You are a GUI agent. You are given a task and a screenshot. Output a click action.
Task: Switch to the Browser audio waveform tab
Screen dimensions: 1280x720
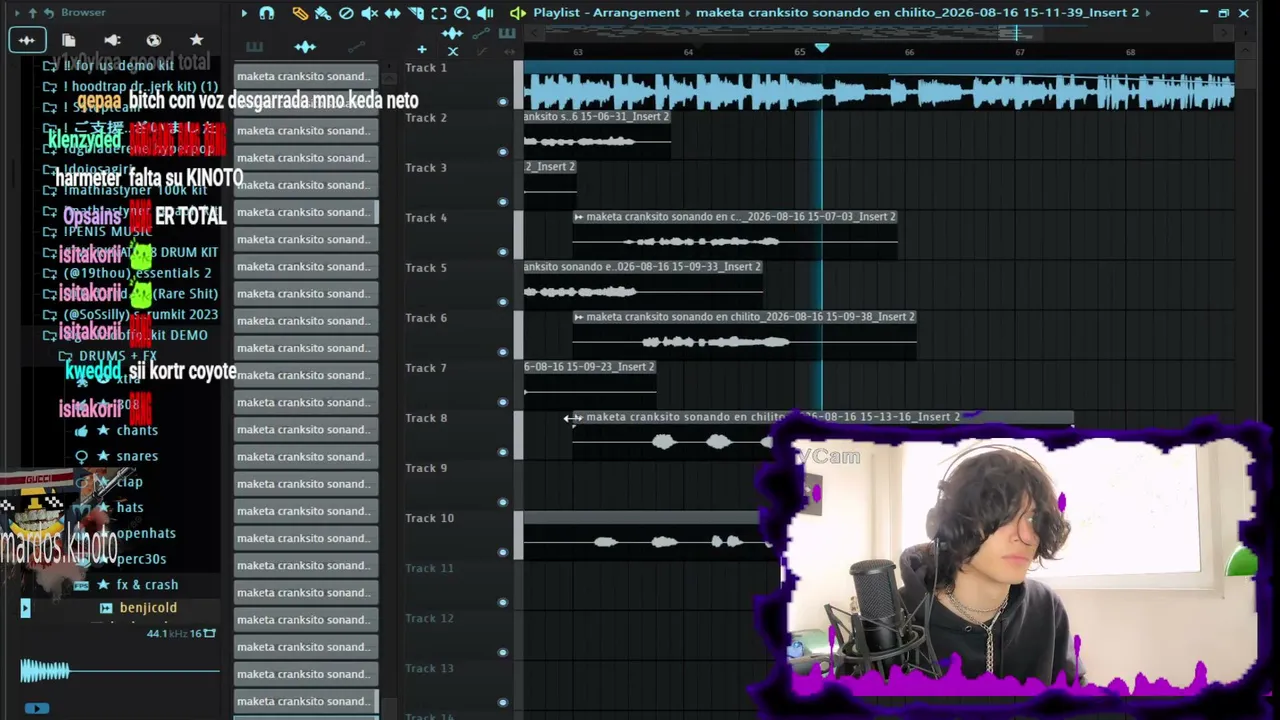26,40
